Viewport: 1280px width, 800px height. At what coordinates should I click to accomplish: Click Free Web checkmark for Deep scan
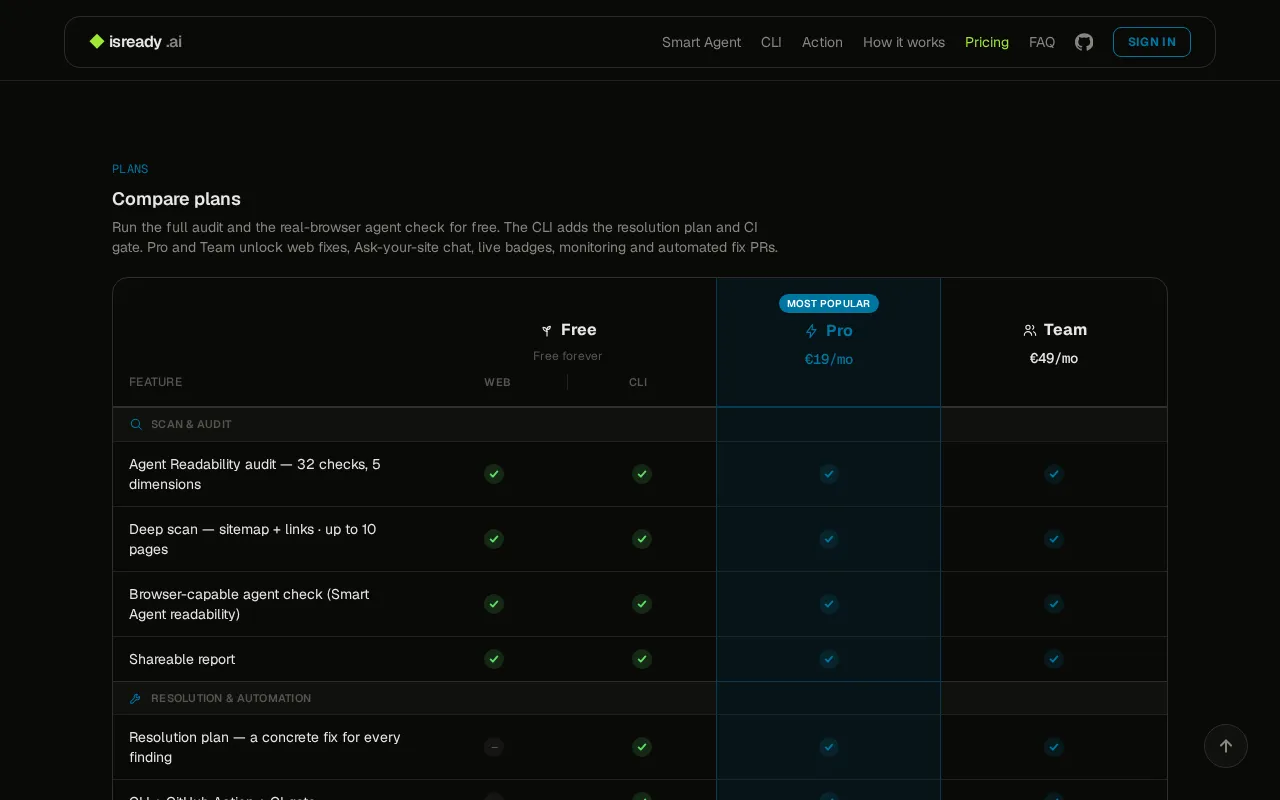[x=494, y=539]
